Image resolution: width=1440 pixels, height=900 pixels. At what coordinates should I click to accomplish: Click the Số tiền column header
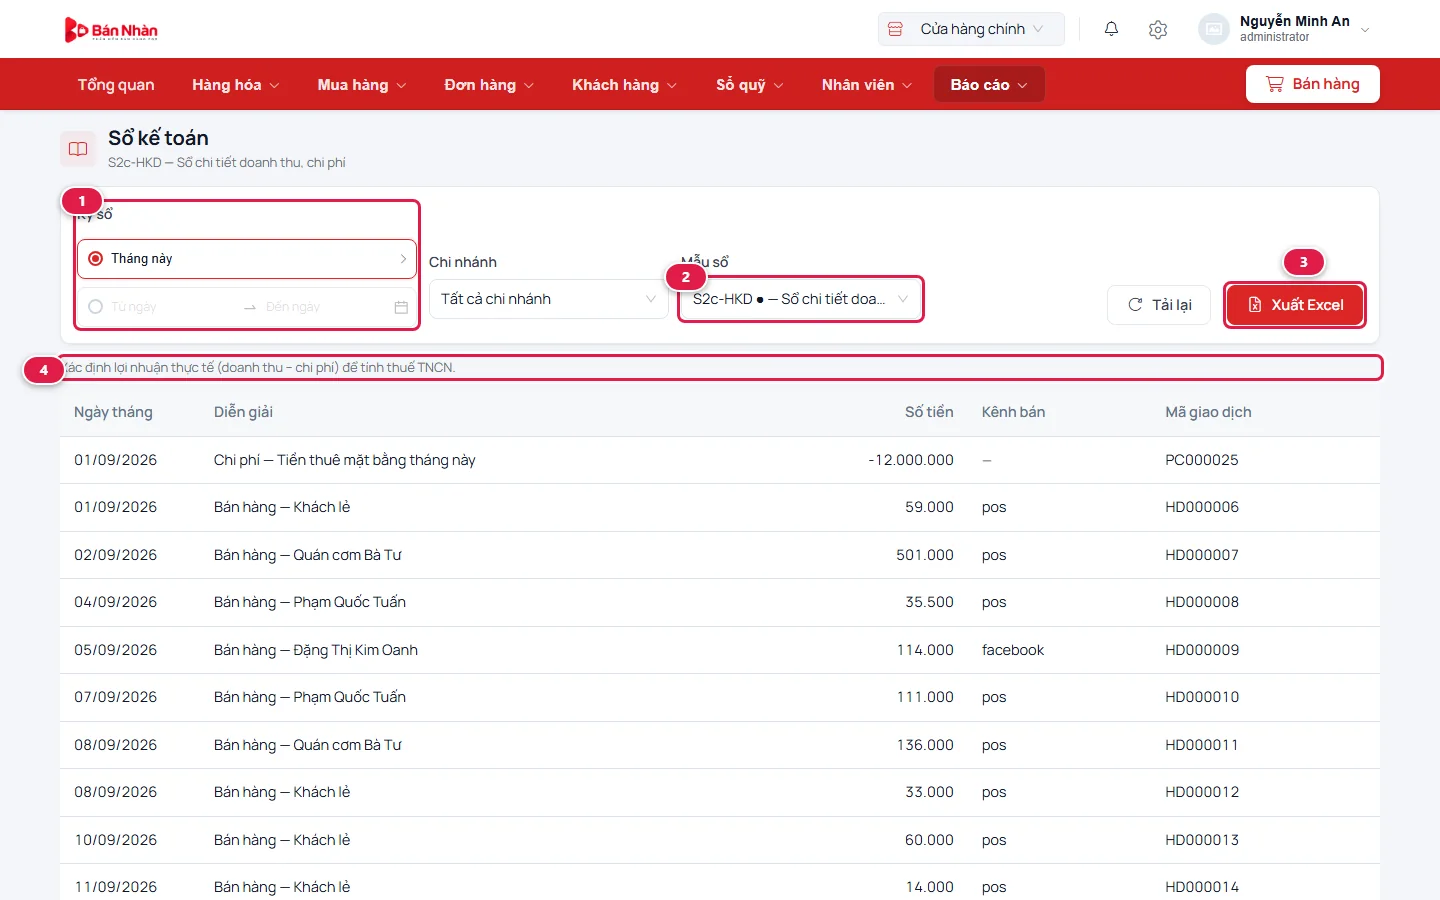coord(929,412)
